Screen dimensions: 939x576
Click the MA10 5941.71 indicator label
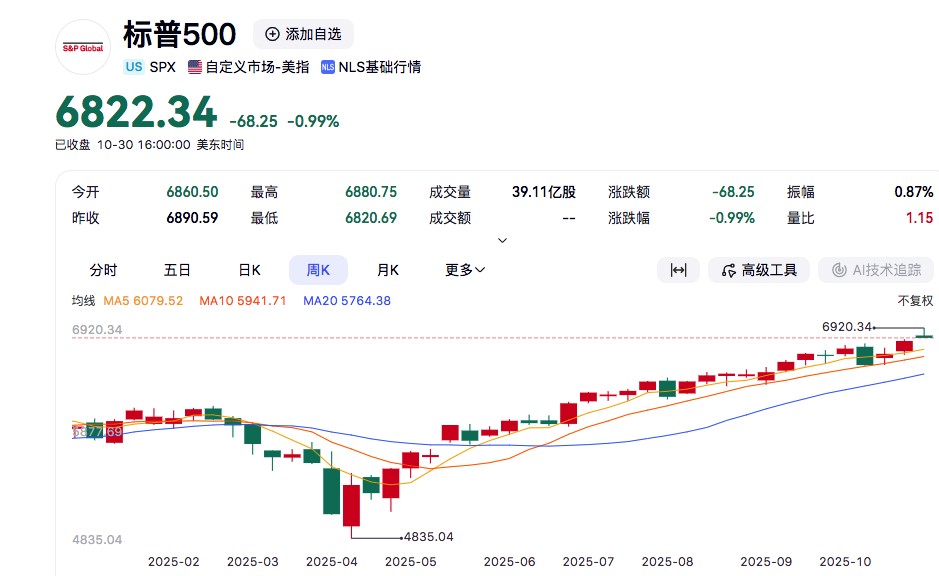click(243, 301)
